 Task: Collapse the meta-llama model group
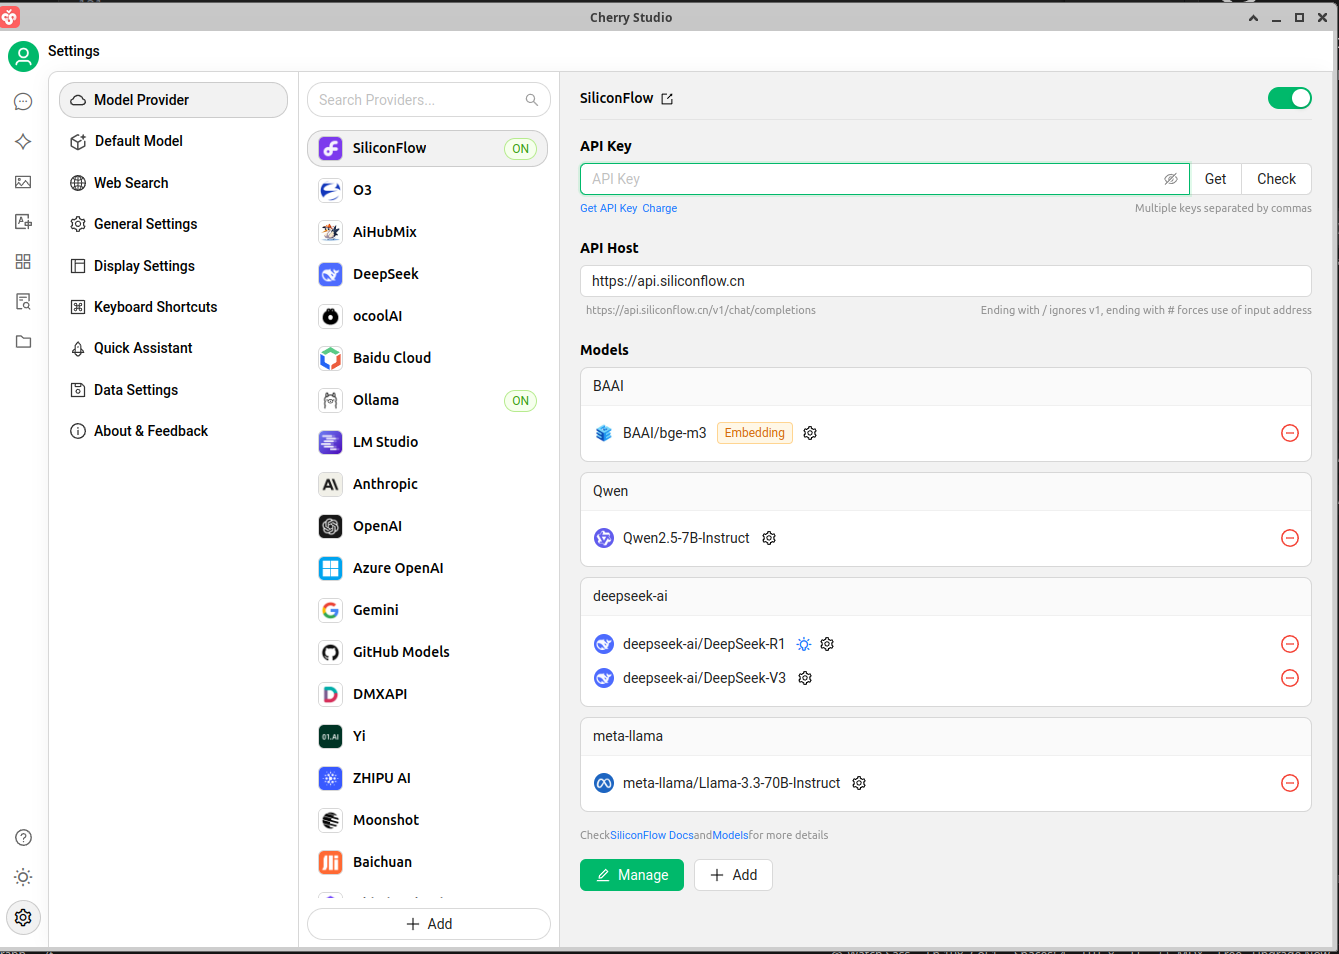(x=946, y=736)
